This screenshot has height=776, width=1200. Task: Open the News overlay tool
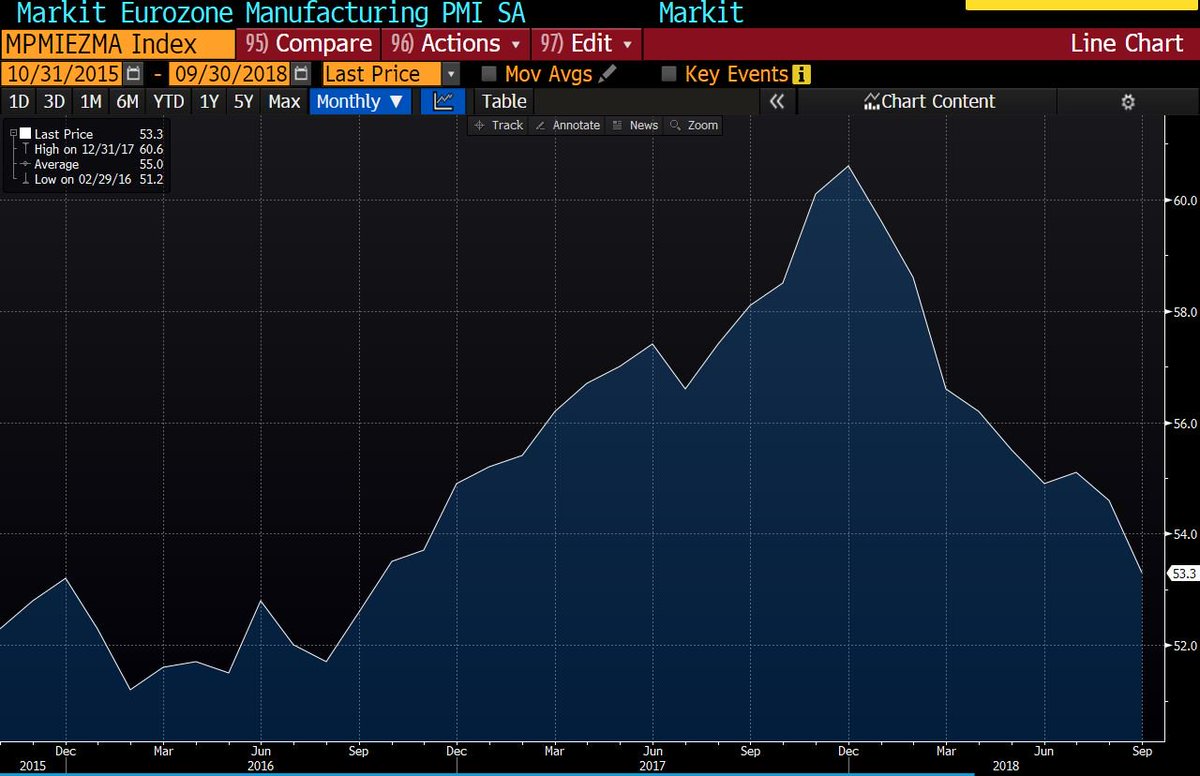pyautogui.click(x=635, y=125)
